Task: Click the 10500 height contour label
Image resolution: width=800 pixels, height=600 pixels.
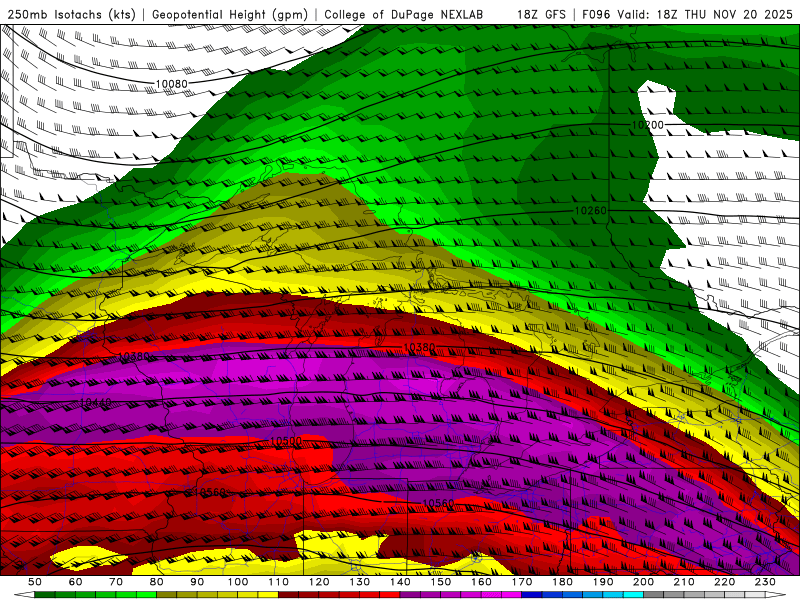Action: point(286,441)
